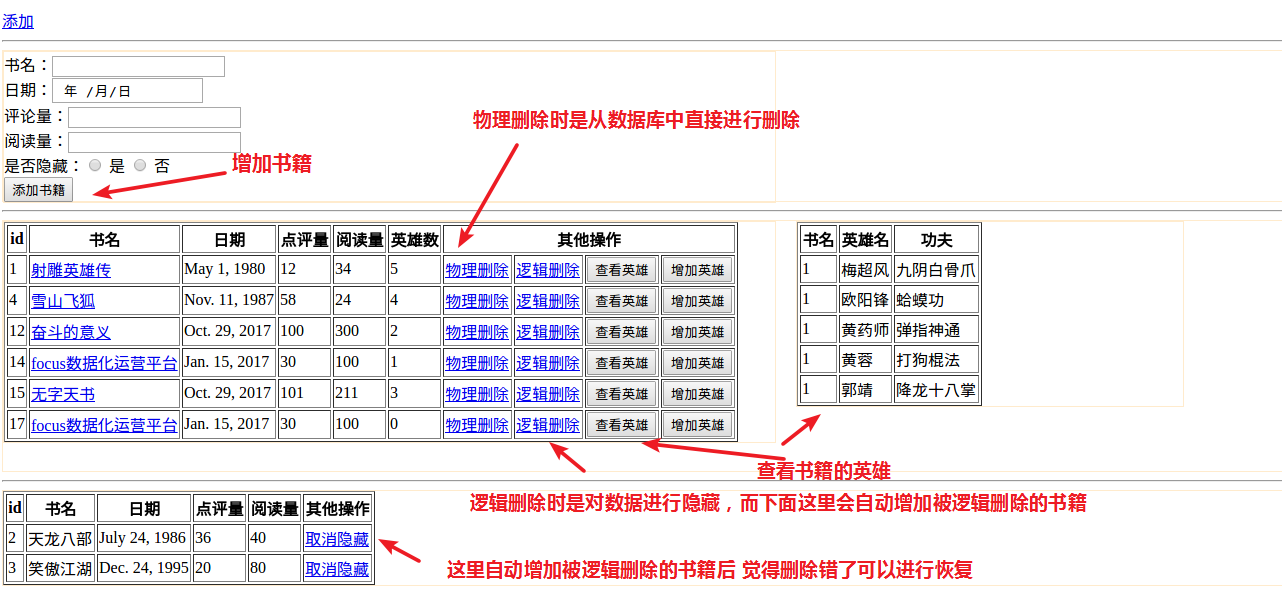Click 物理删除 for 无字天书
The width and height of the screenshot is (1282, 601).
(477, 394)
